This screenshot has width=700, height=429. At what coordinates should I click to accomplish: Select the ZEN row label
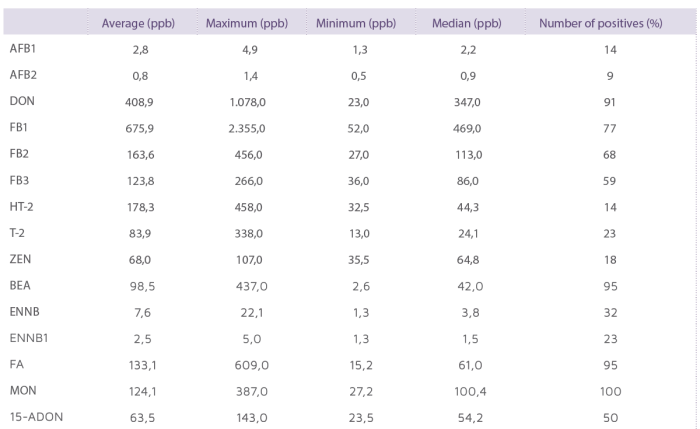[21, 259]
